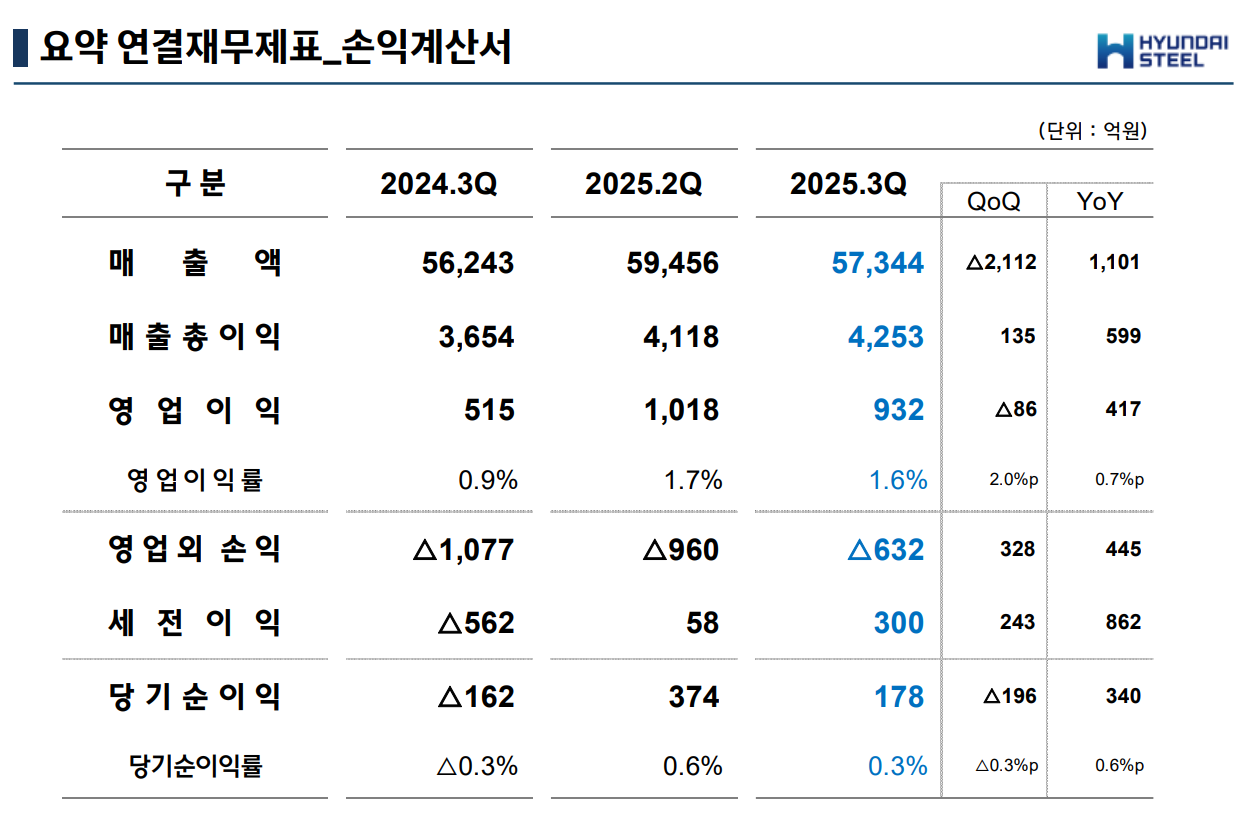Image resolution: width=1237 pixels, height=837 pixels.
Task: Click the 매출총이익 row label
Action: 195,337
